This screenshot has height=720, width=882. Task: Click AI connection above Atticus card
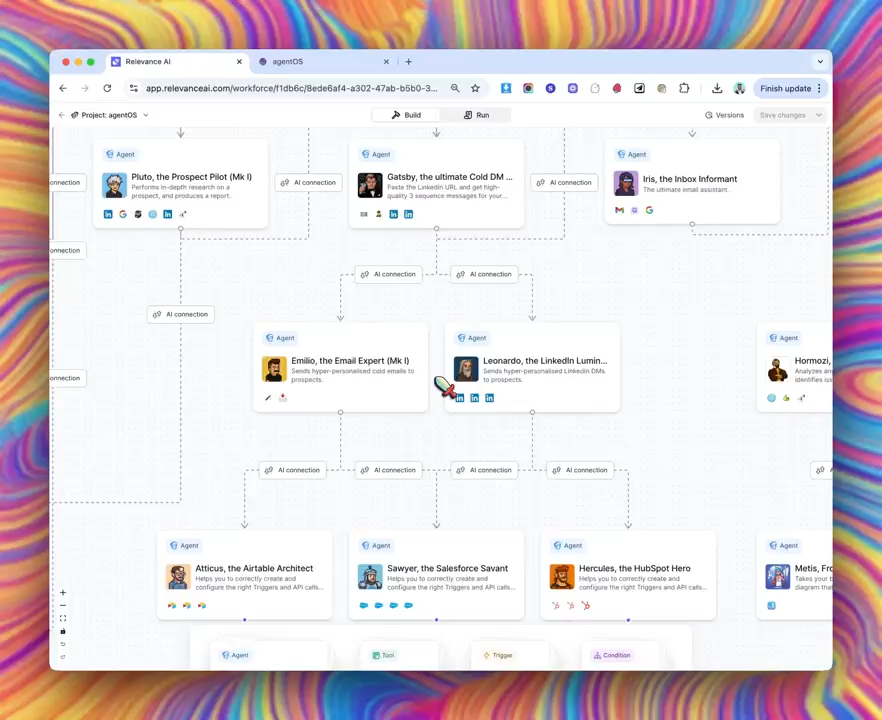pyautogui.click(x=292, y=470)
